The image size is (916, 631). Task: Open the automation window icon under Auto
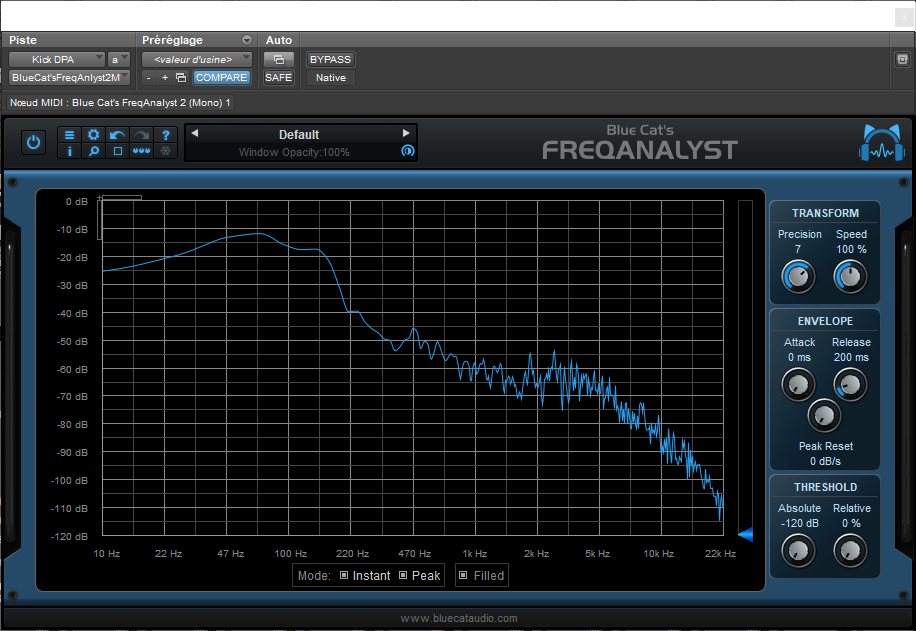pyautogui.click(x=279, y=60)
